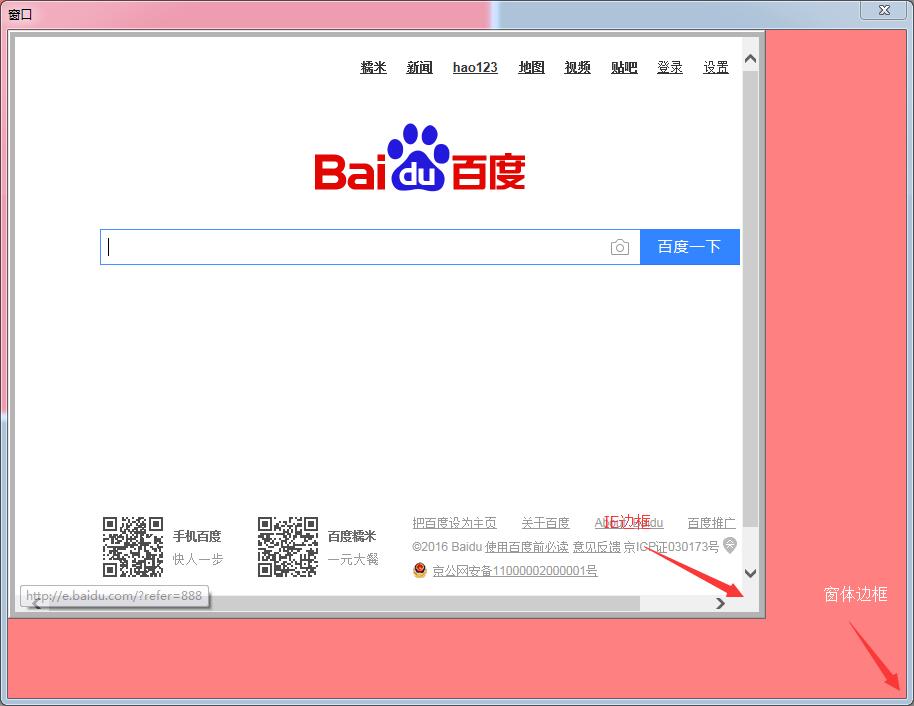This screenshot has width=914, height=706.
Task: Click the vertical scrollbar down arrow
Action: pos(751,573)
